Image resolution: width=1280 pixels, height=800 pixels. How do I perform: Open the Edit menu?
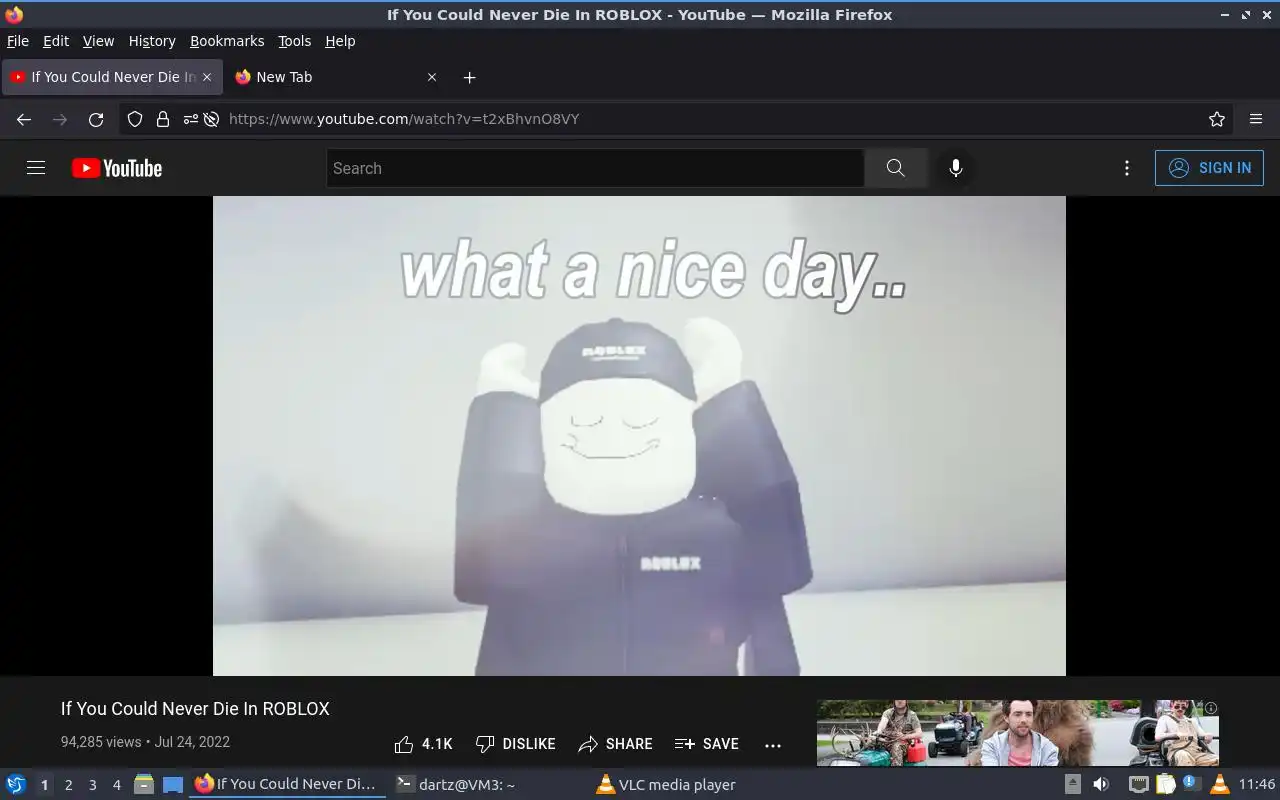(56, 41)
